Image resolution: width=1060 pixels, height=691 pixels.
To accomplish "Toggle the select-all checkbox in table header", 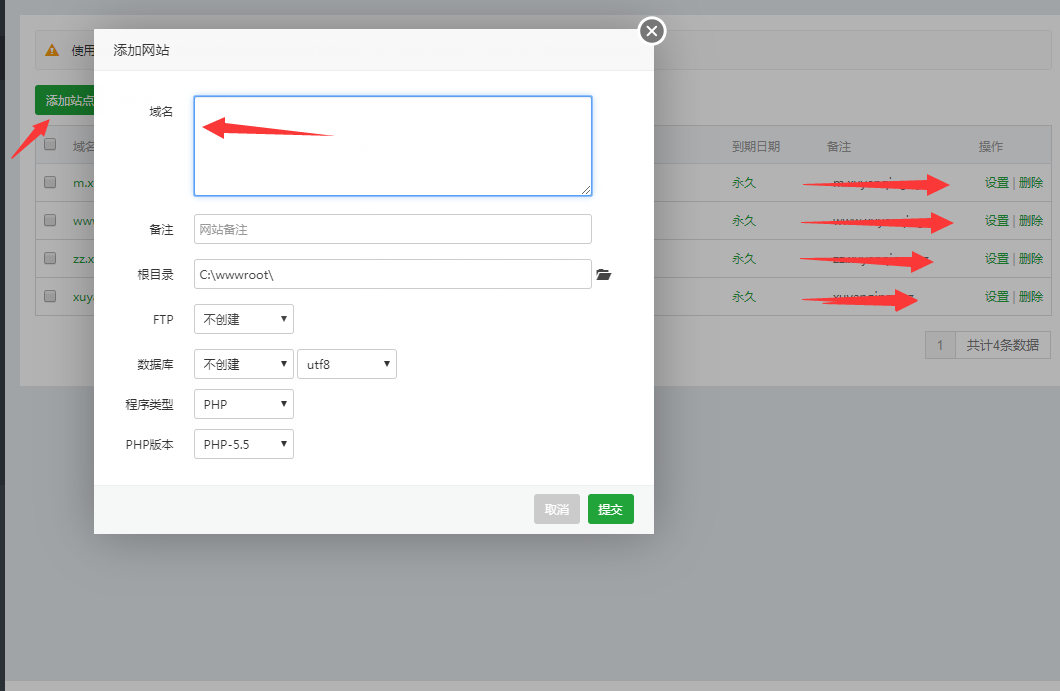I will (x=50, y=144).
